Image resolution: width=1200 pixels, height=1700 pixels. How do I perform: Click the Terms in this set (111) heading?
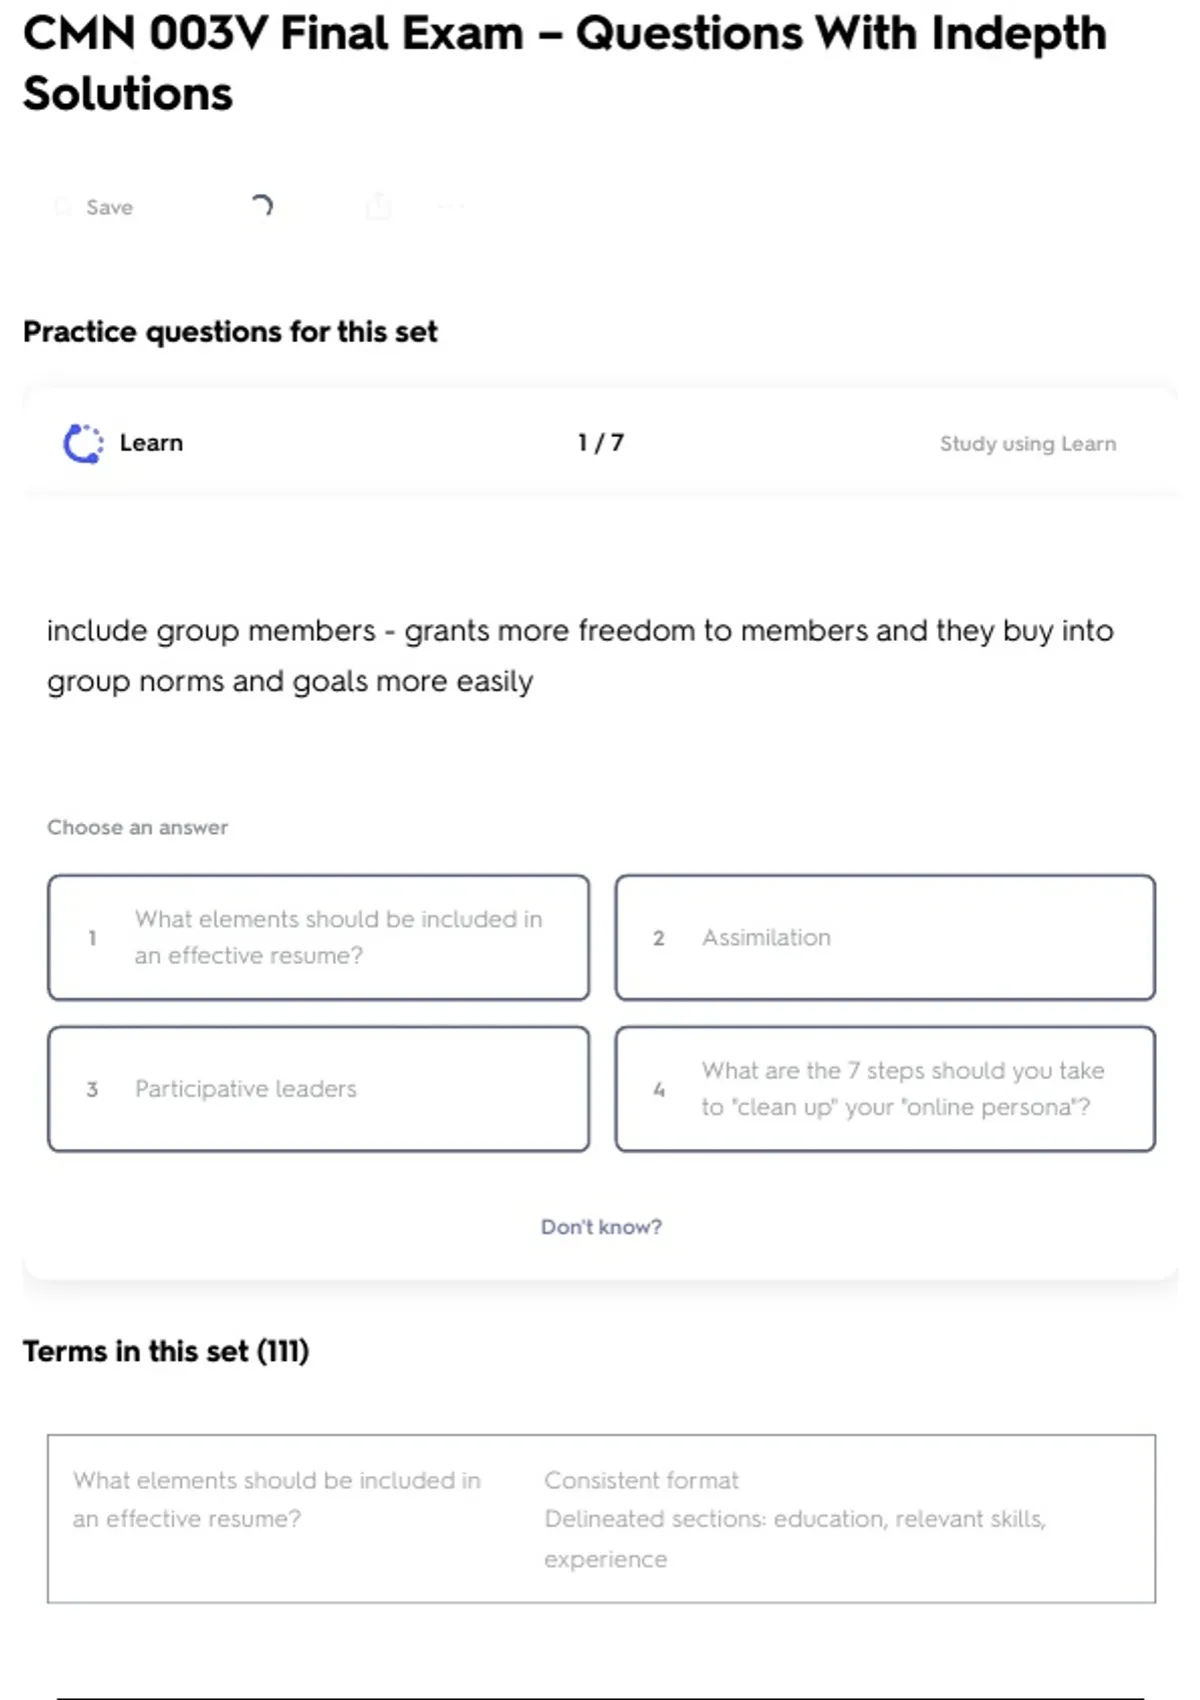coord(166,1351)
